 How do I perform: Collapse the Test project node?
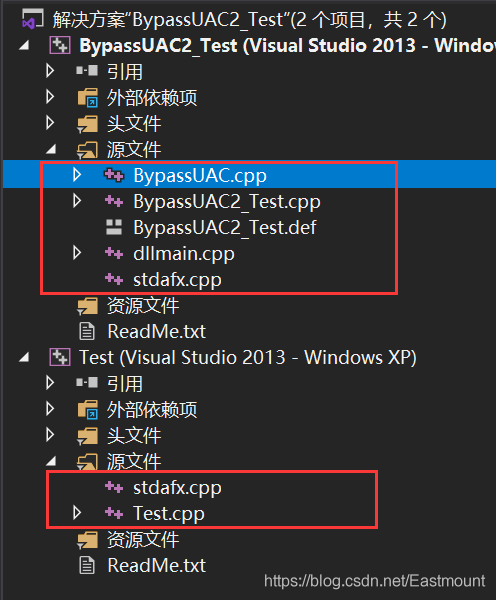pyautogui.click(x=24, y=357)
